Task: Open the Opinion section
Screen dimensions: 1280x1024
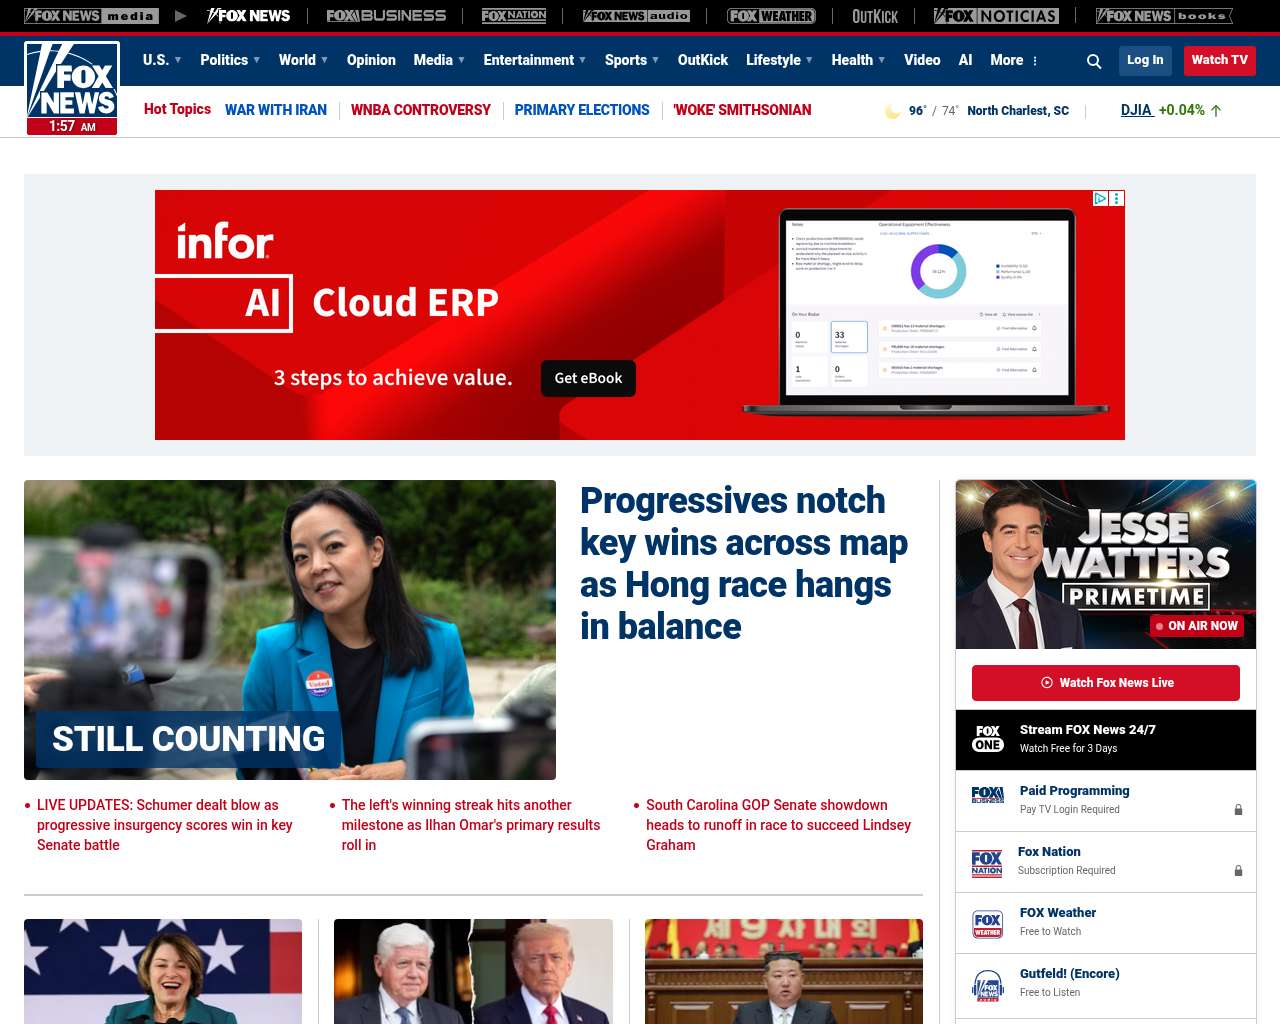Action: coord(371,60)
